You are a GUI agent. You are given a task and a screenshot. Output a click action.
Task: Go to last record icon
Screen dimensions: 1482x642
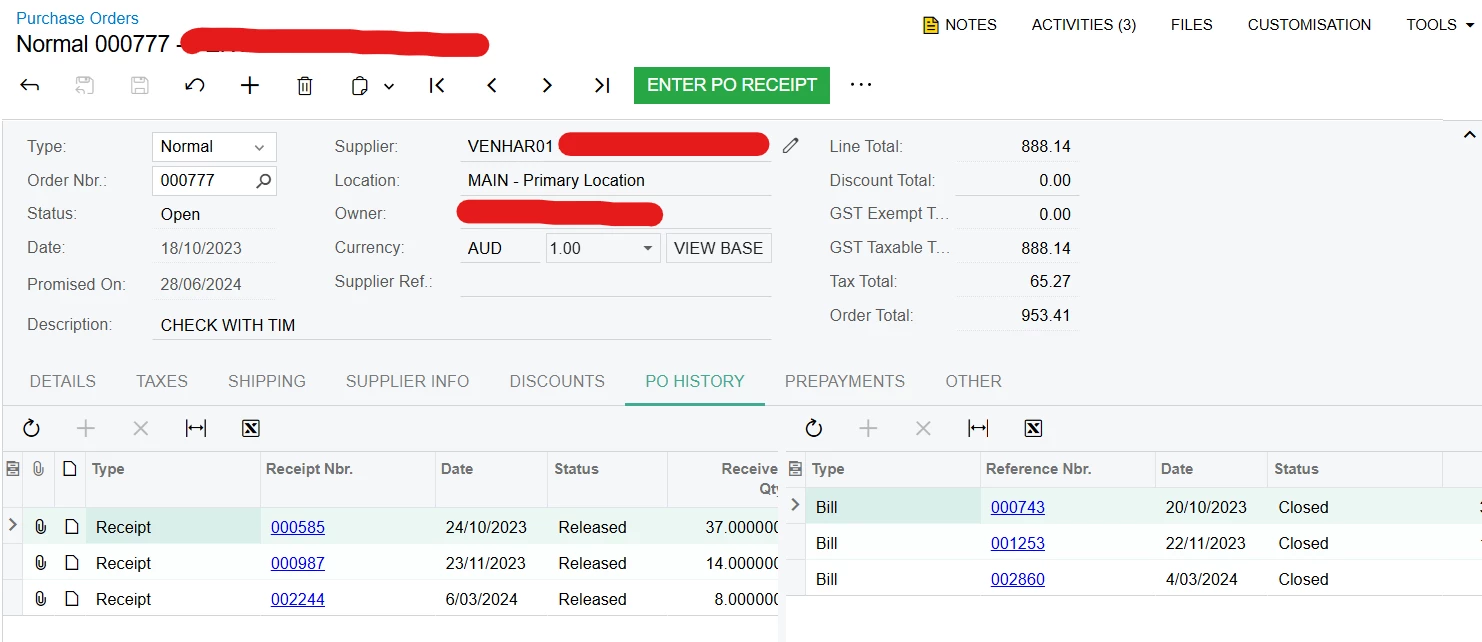point(602,86)
